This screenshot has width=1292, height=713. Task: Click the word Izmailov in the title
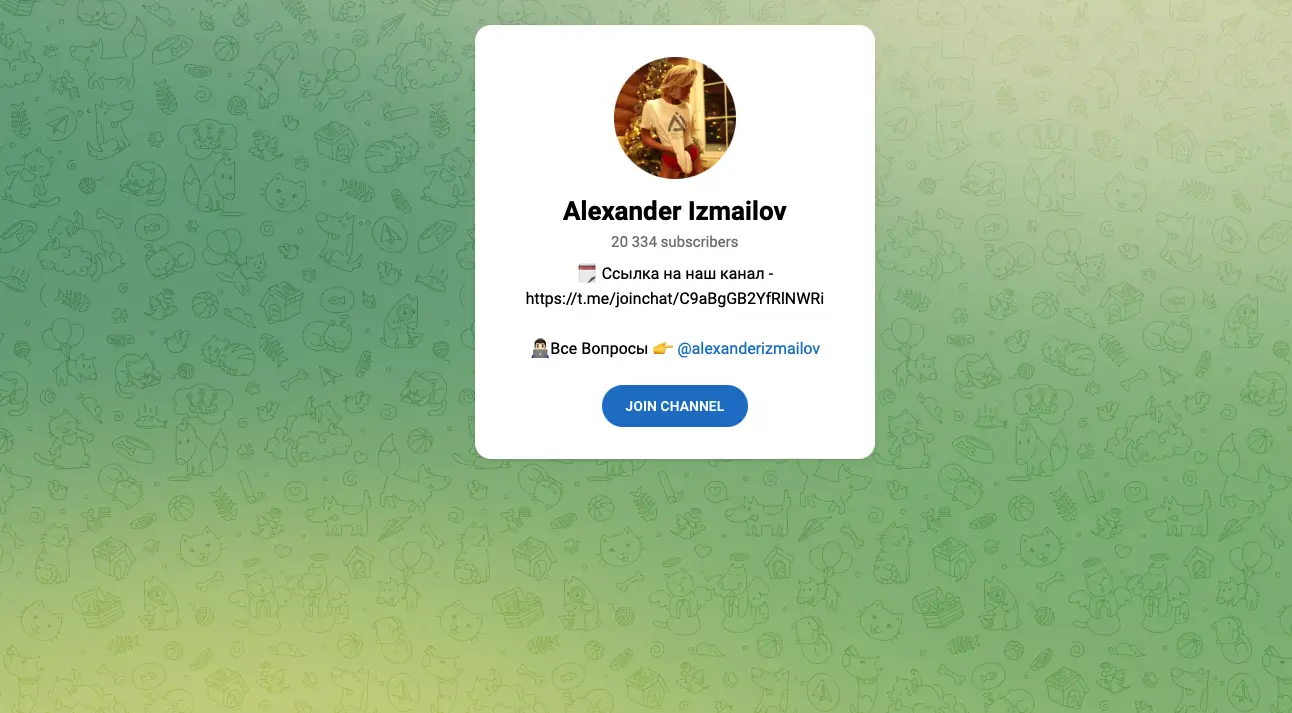[738, 211]
